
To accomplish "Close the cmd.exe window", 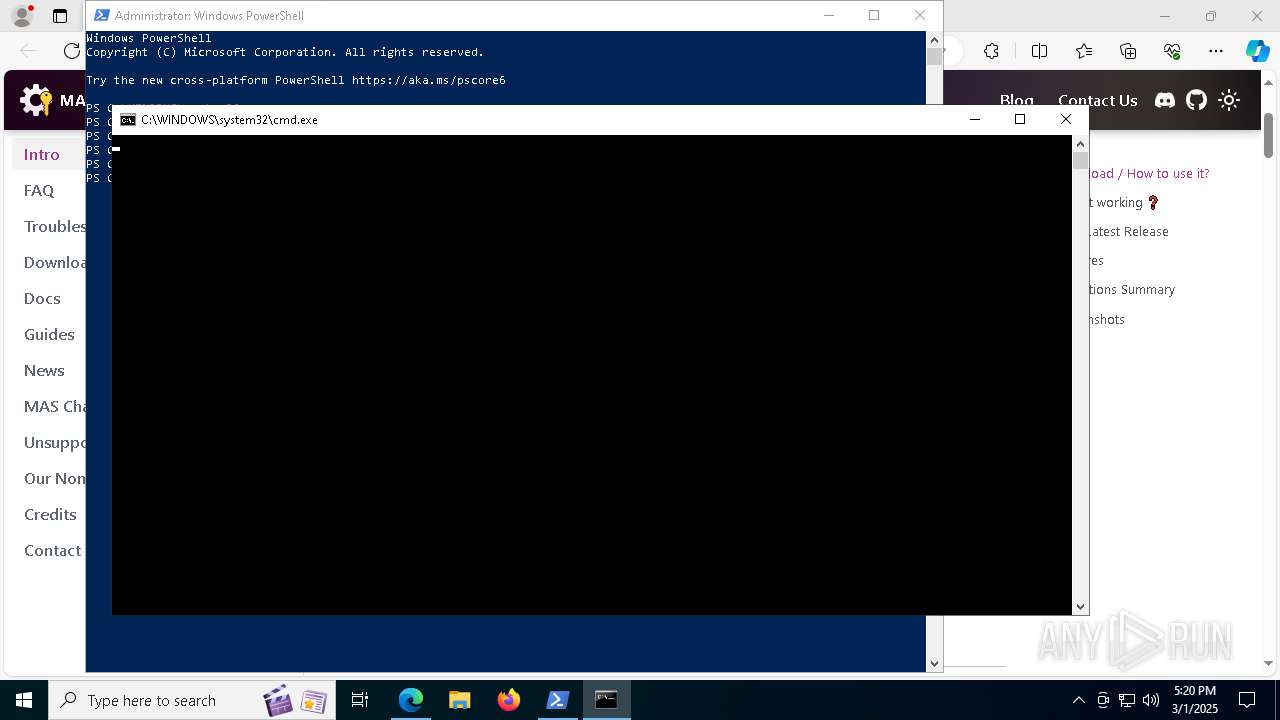I will click(1066, 119).
